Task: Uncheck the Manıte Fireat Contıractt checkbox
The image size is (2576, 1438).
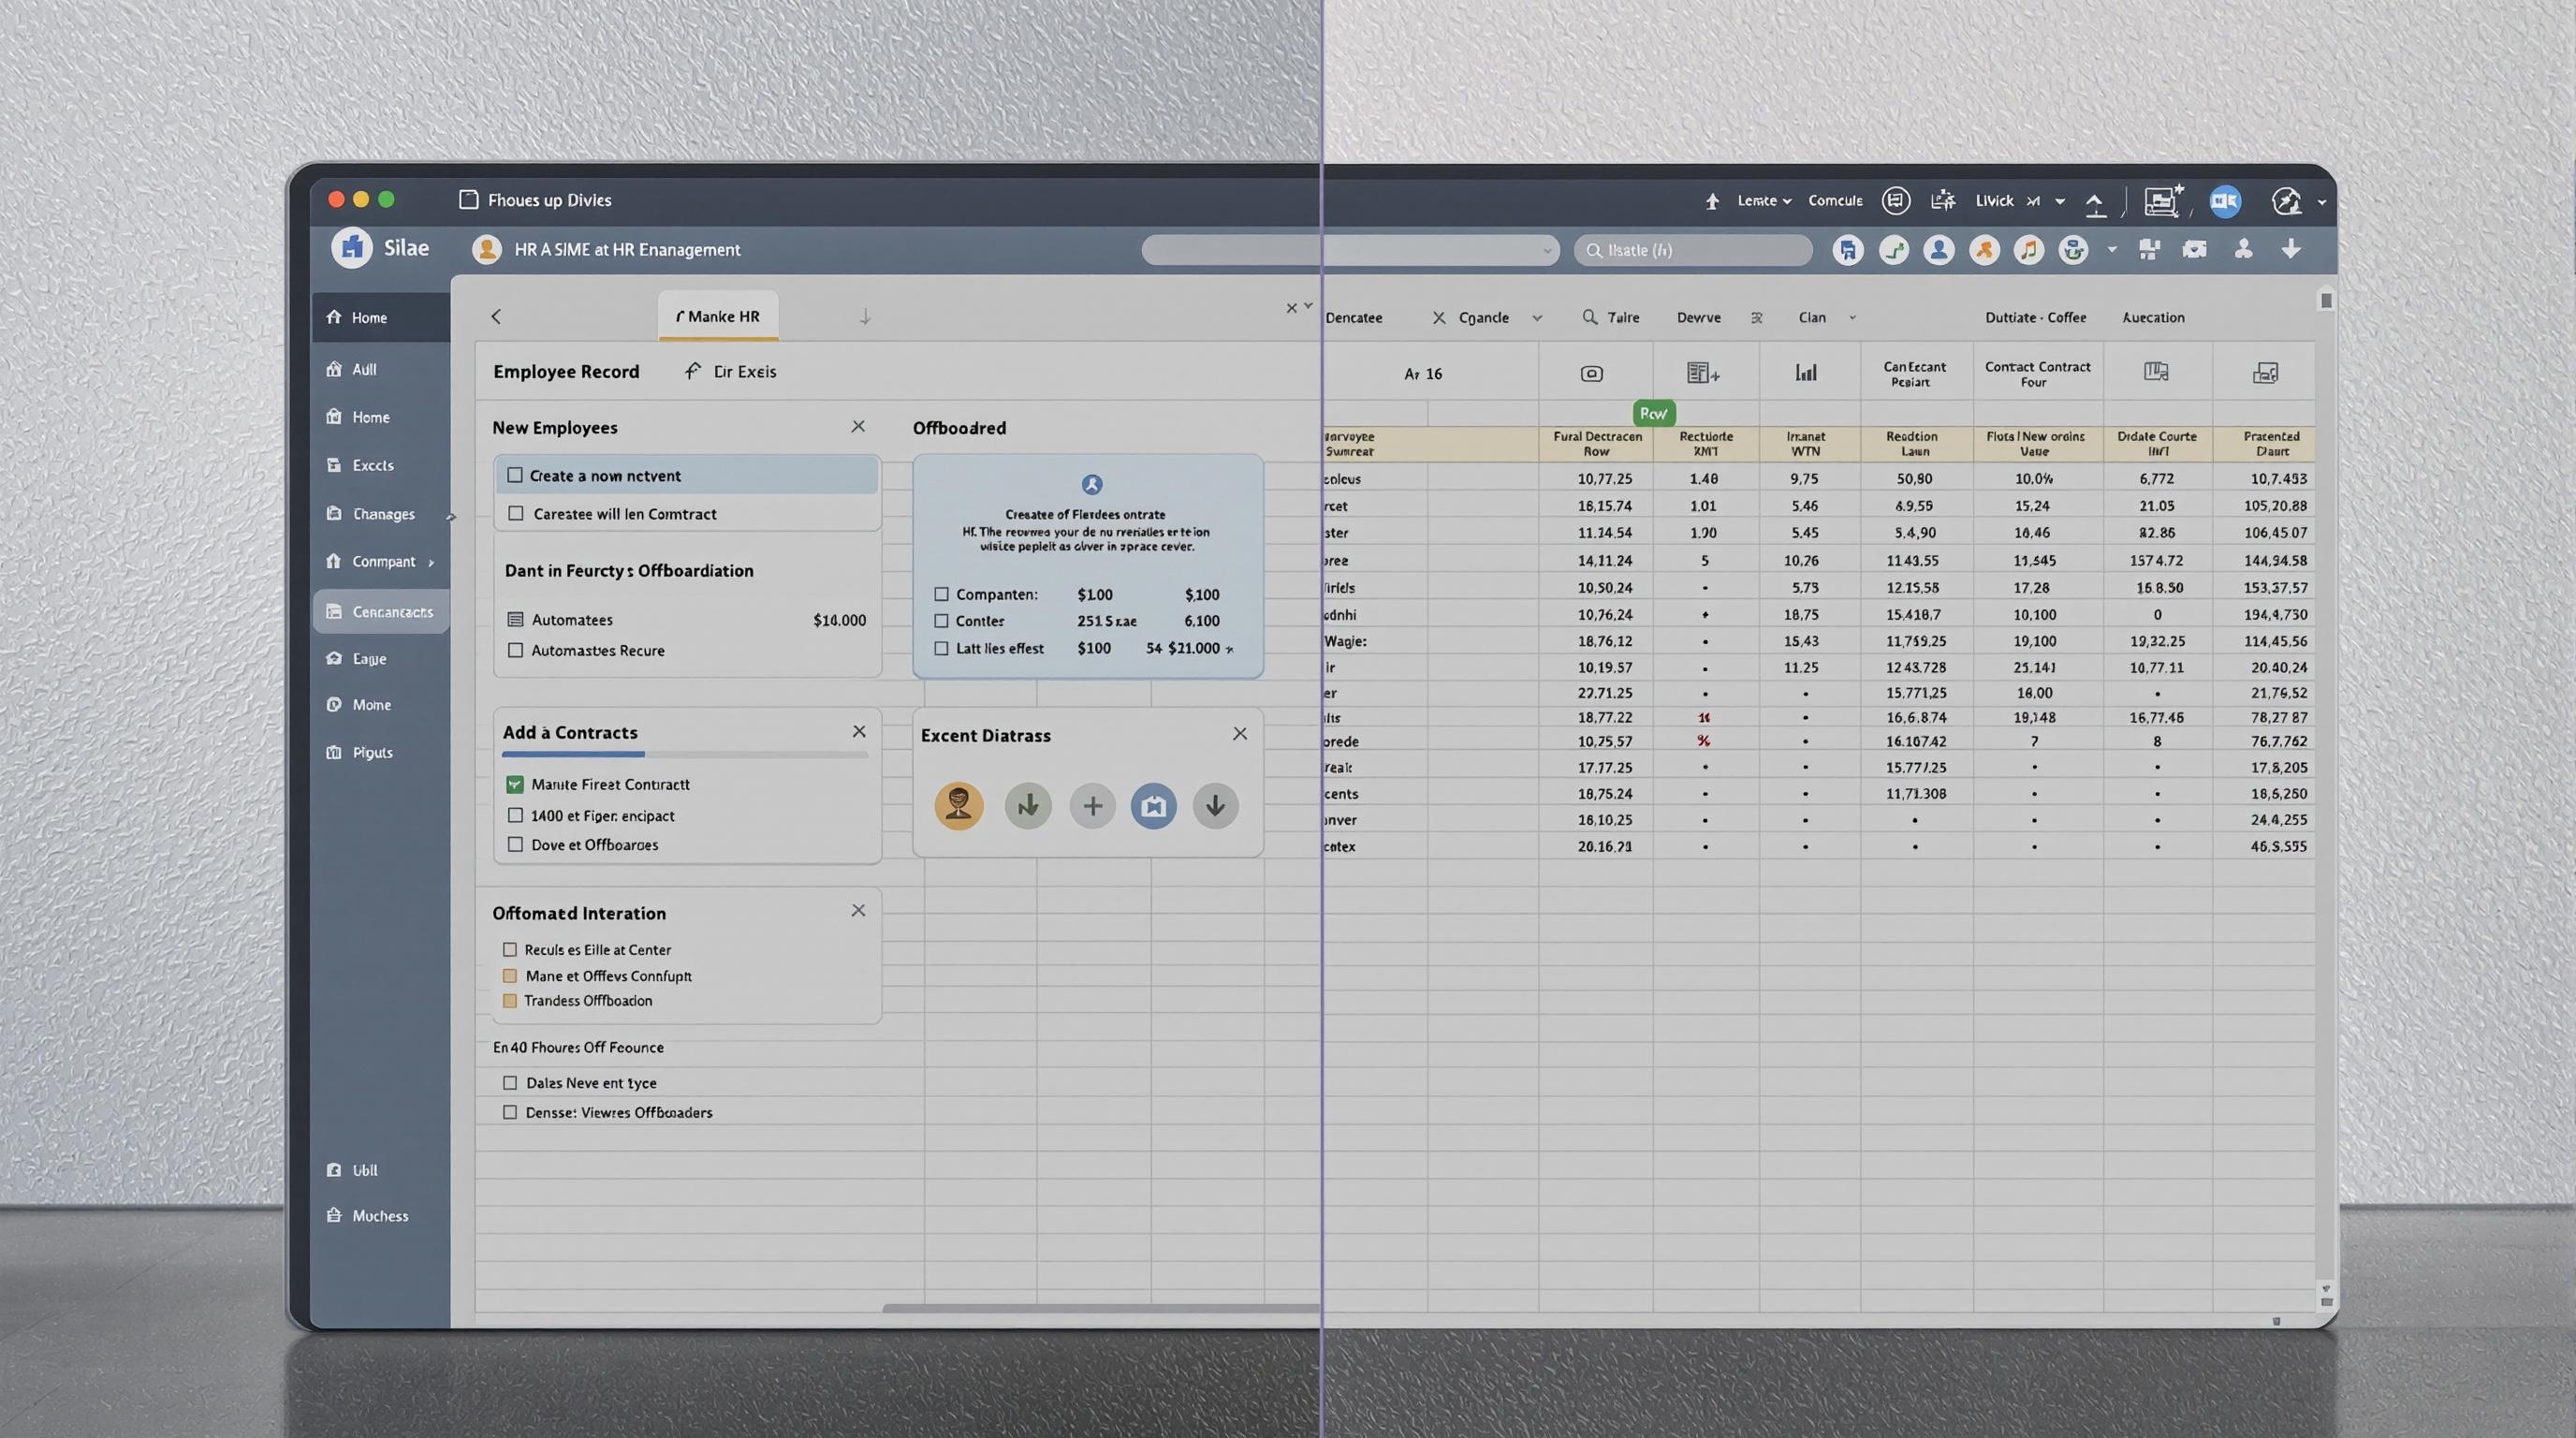Action: click(515, 785)
